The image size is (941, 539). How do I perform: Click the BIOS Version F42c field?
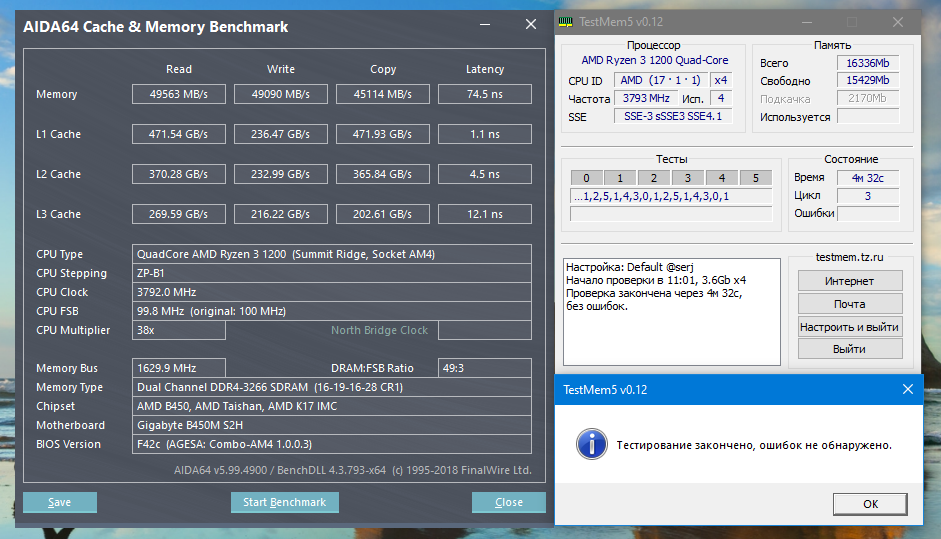coord(332,444)
